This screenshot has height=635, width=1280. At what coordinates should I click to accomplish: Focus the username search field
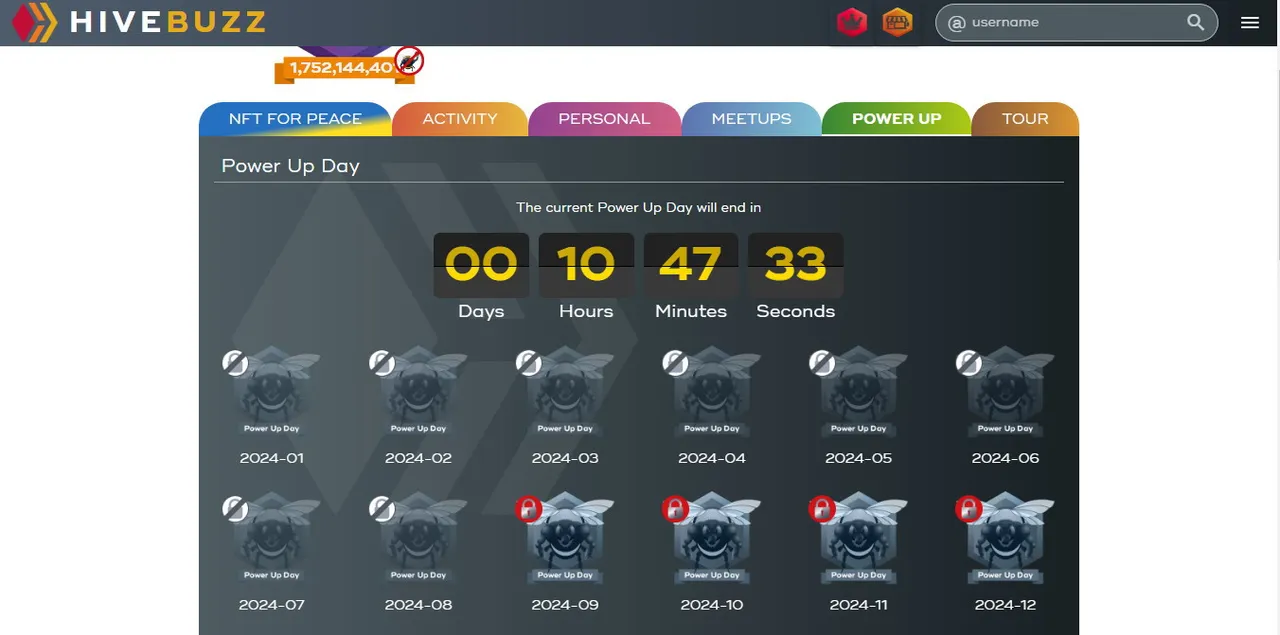coord(1076,22)
